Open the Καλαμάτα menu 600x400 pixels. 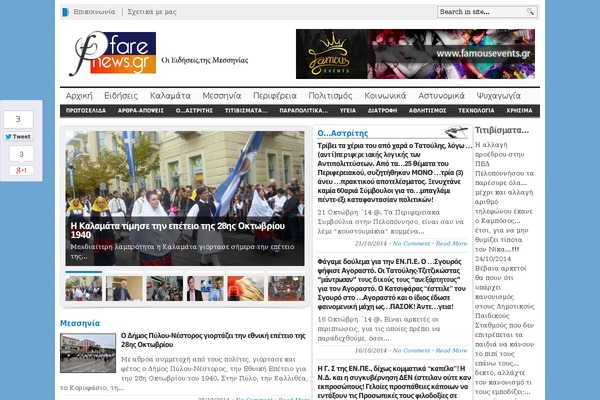click(170, 96)
